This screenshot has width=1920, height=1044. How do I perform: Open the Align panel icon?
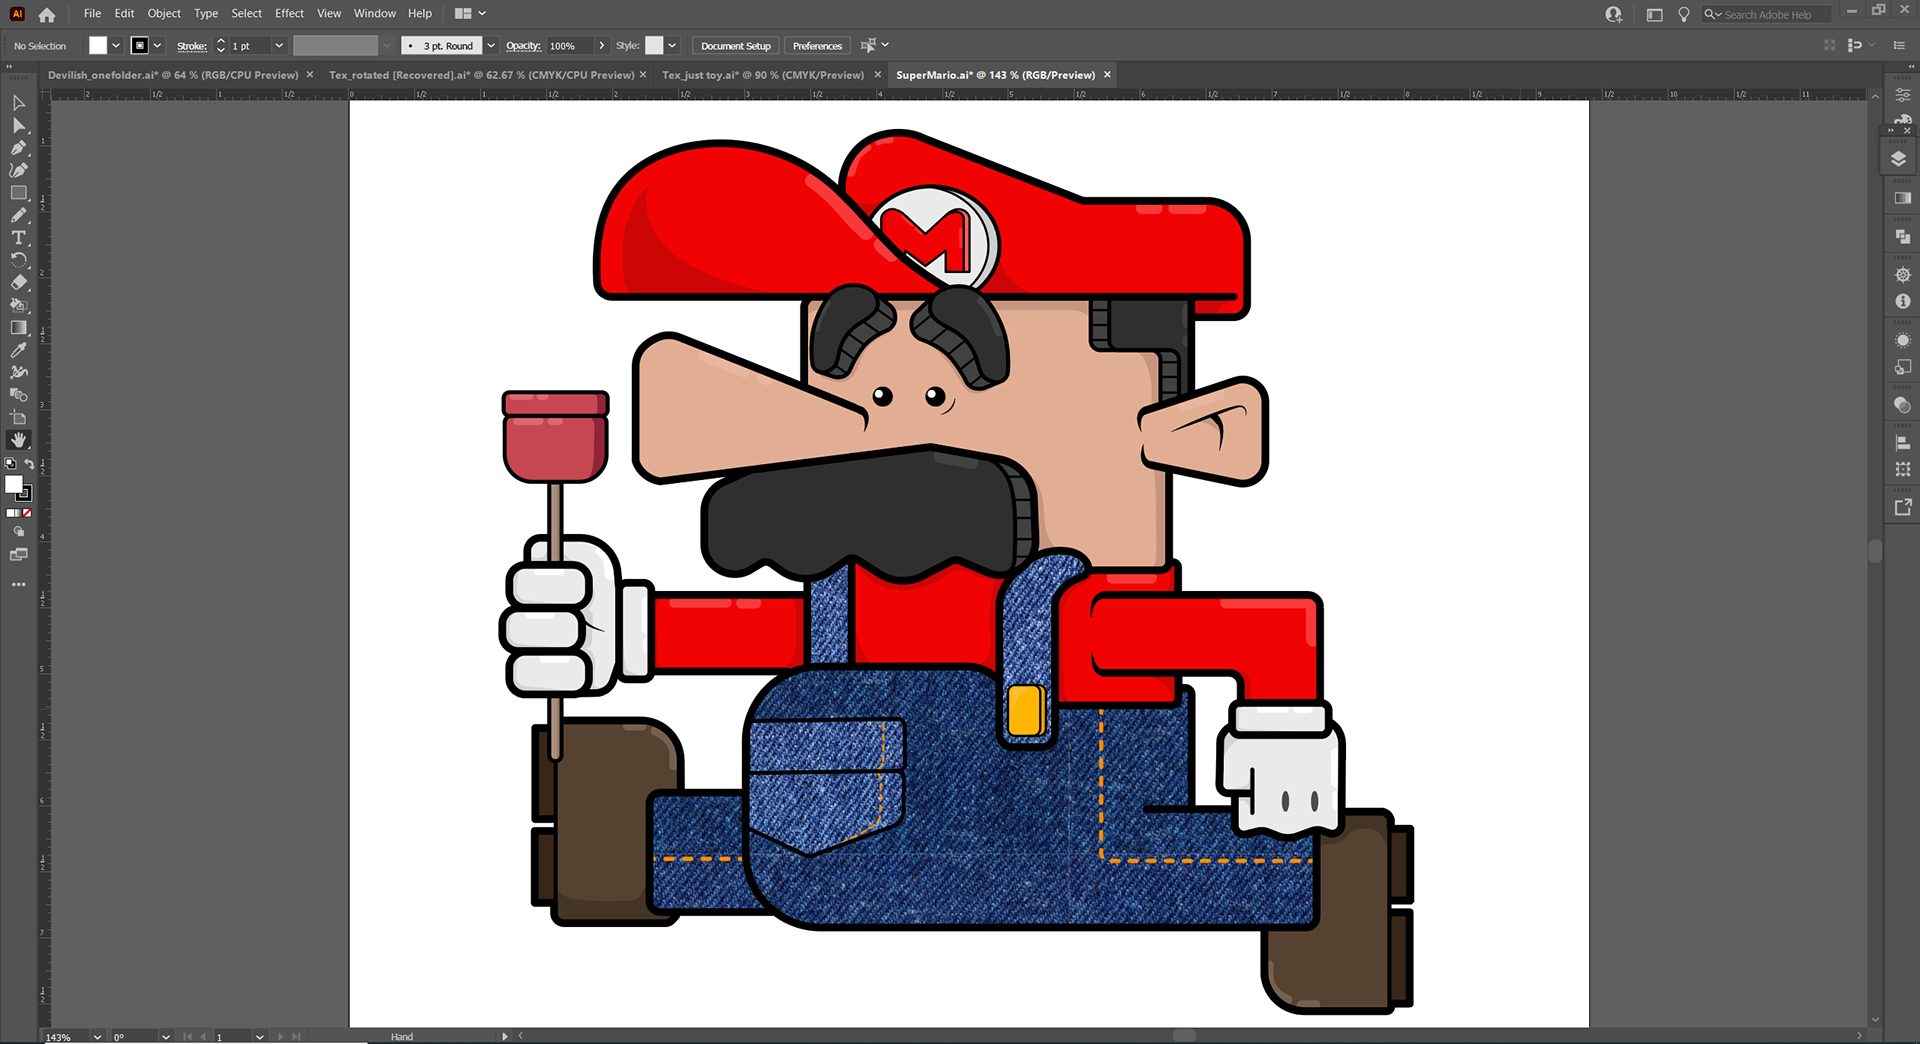[x=1902, y=442]
